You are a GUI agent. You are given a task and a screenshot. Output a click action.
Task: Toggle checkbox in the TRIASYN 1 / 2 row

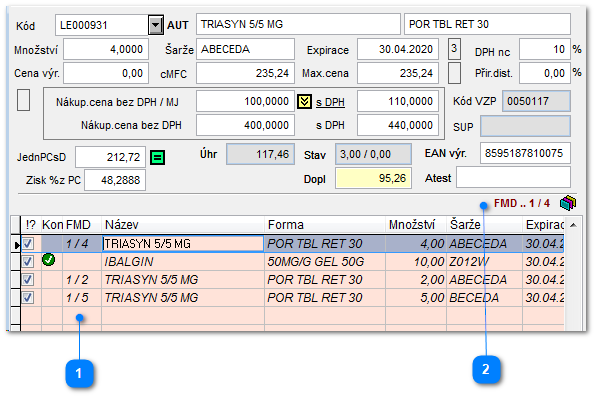28,280
